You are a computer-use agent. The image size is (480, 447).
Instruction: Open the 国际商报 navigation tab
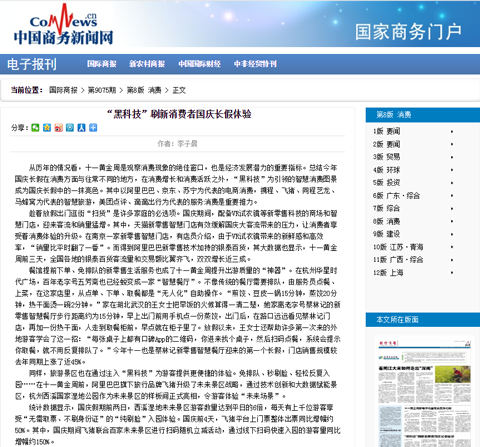click(102, 64)
